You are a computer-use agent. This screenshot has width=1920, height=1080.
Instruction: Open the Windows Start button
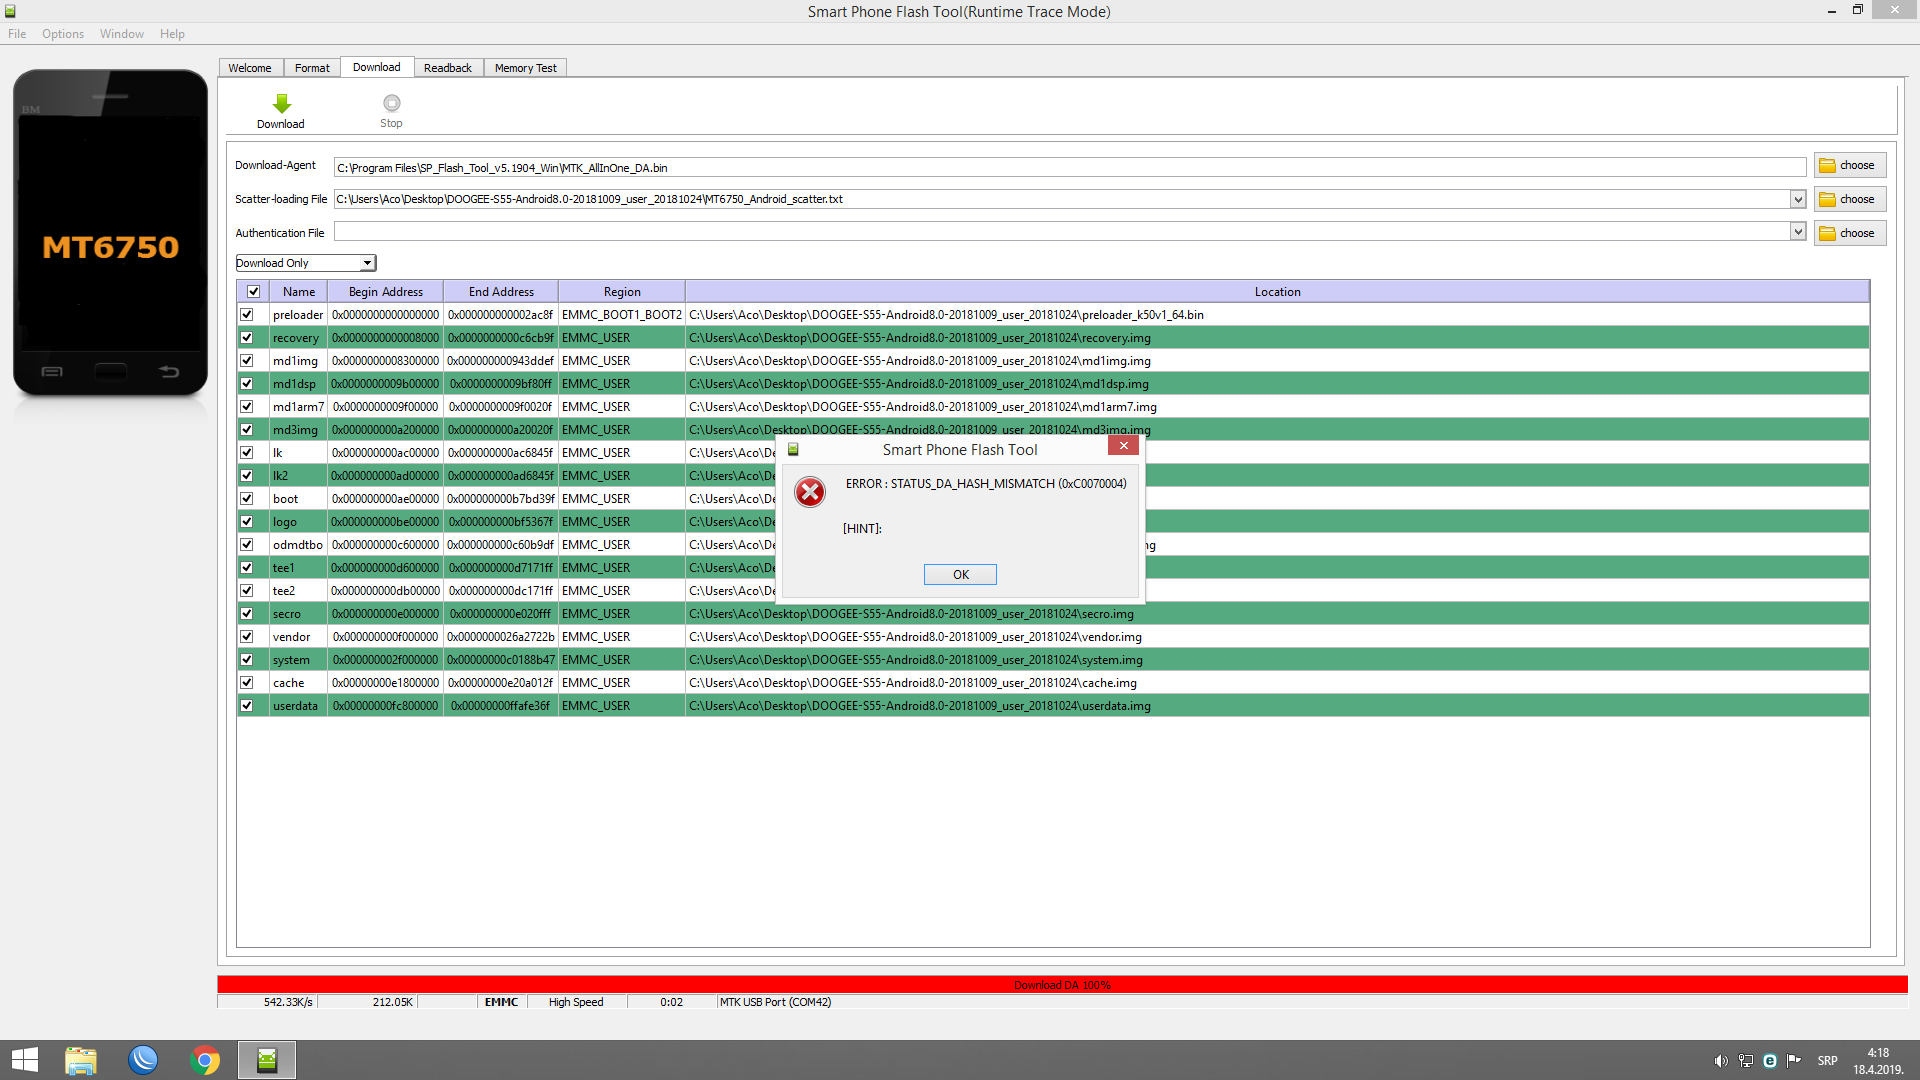[25, 1060]
